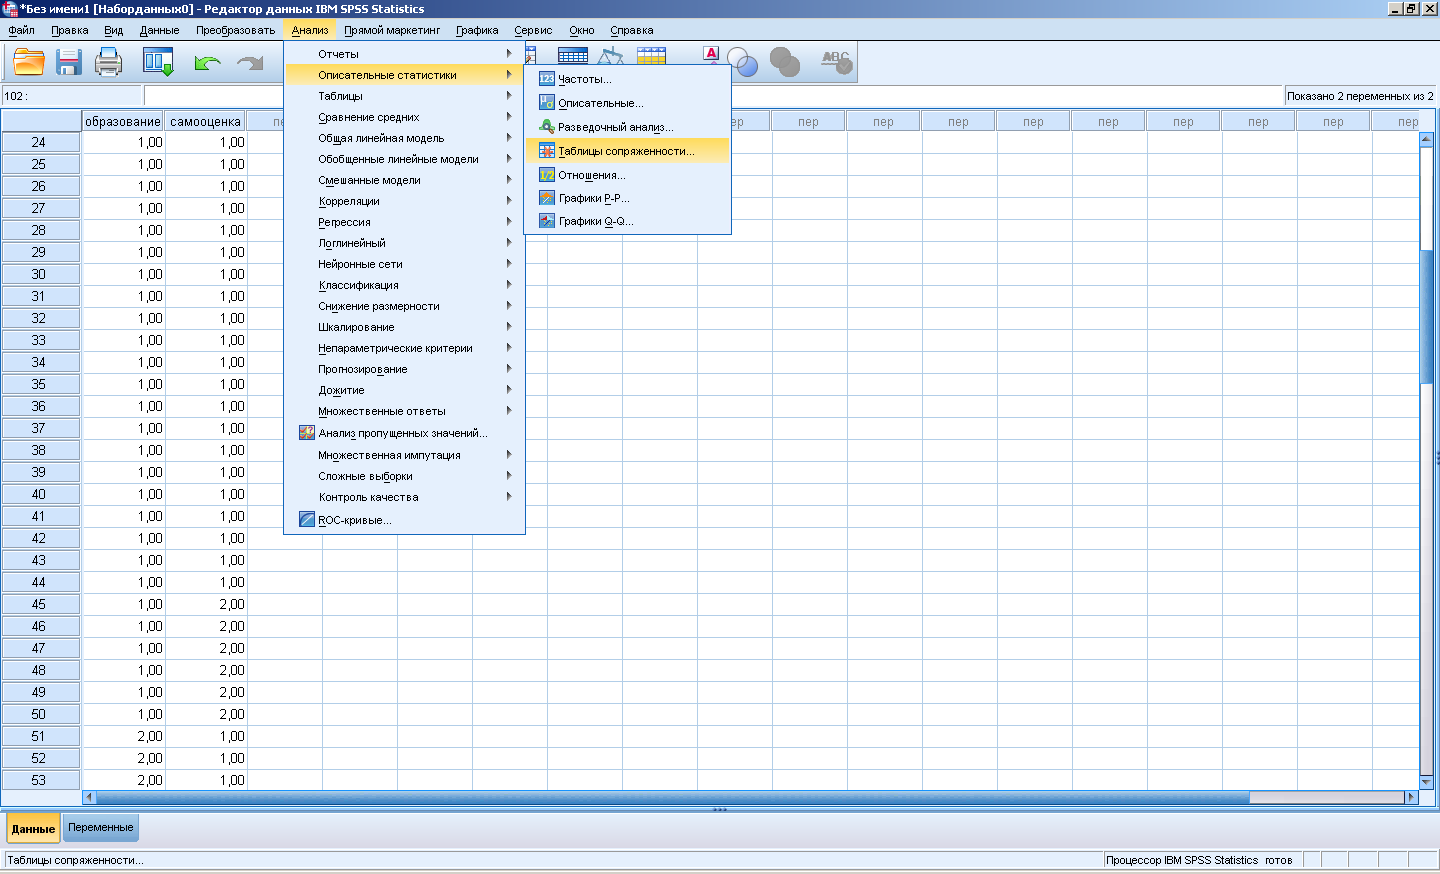Switch to the Данные tab
This screenshot has width=1440, height=874.
33,828
